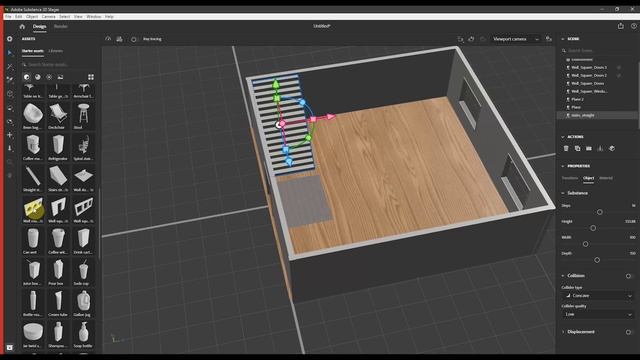640x360 pixels.
Task: Delete selected object with trash icon
Action: 566,149
